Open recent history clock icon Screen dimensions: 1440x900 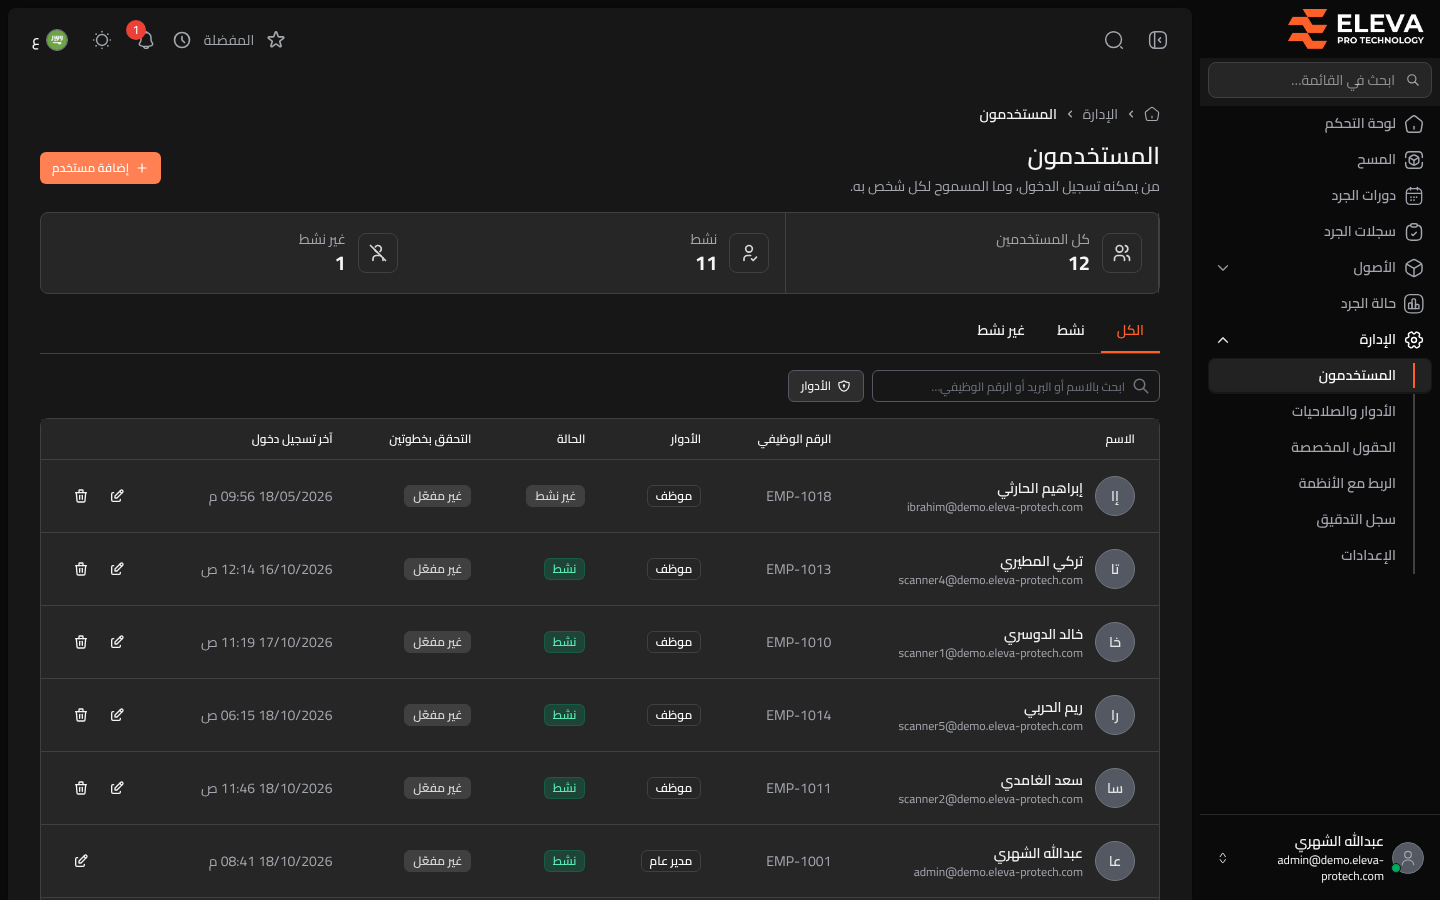[182, 40]
